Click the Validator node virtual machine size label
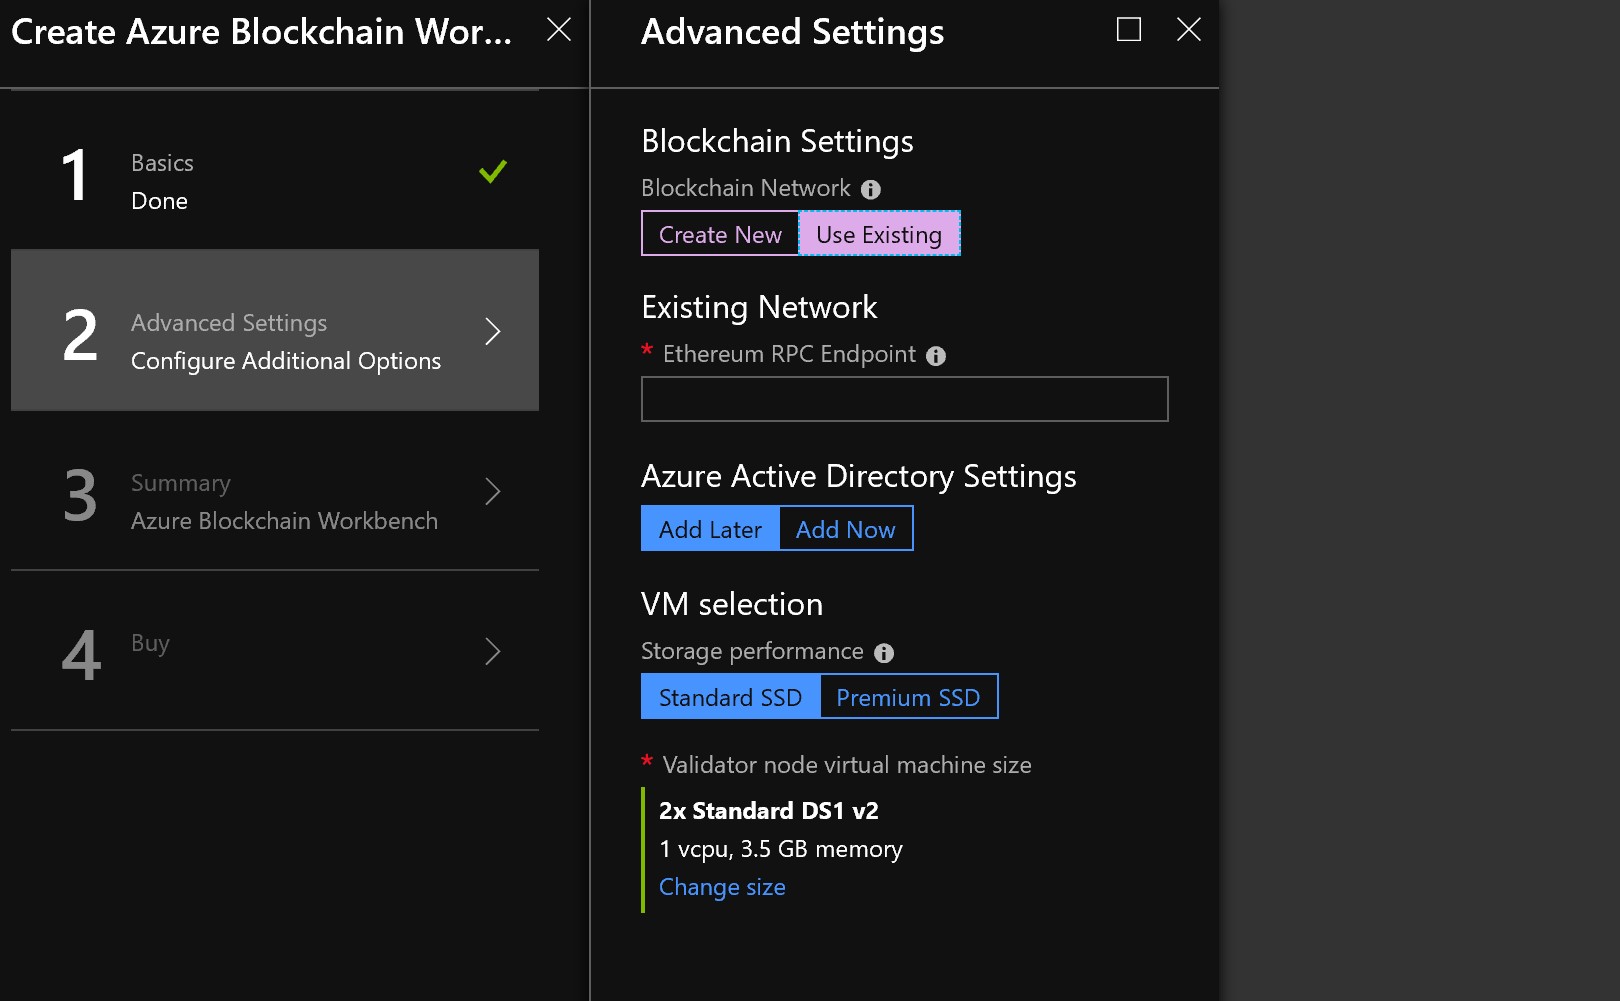This screenshot has height=1001, width=1620. [847, 765]
